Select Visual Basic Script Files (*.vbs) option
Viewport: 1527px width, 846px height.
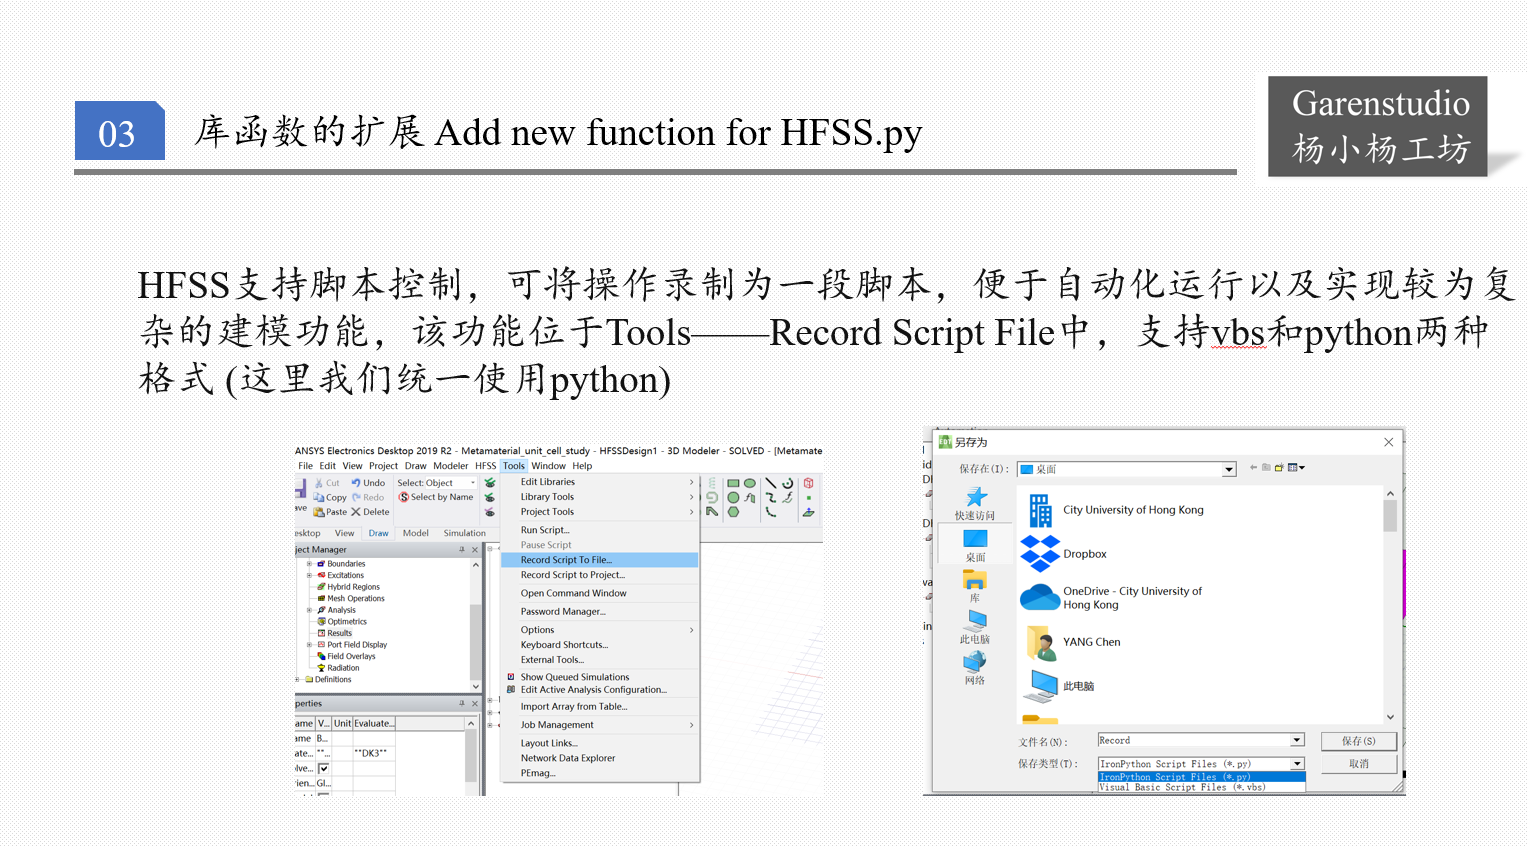[x=1201, y=787]
